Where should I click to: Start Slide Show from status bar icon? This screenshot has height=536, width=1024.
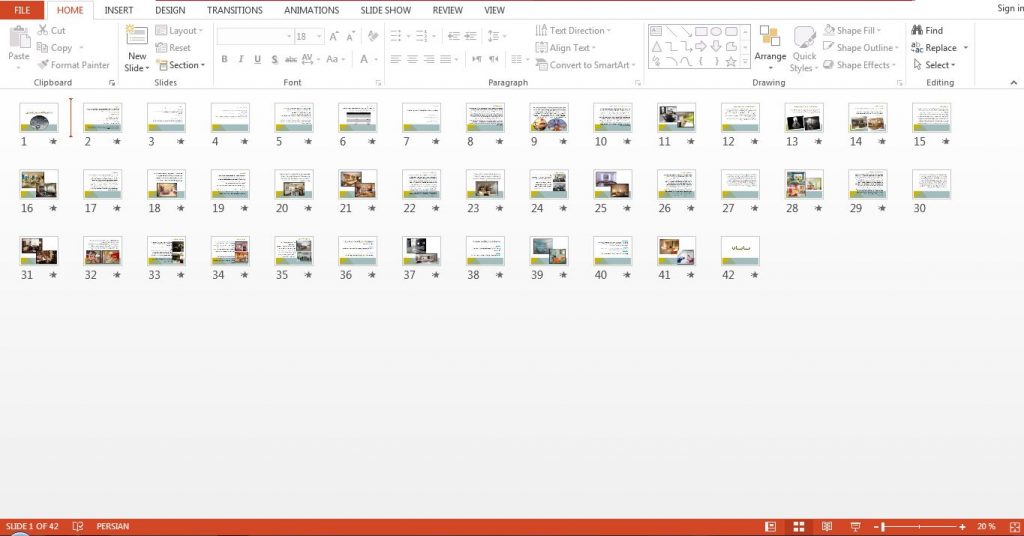pyautogui.click(x=855, y=526)
